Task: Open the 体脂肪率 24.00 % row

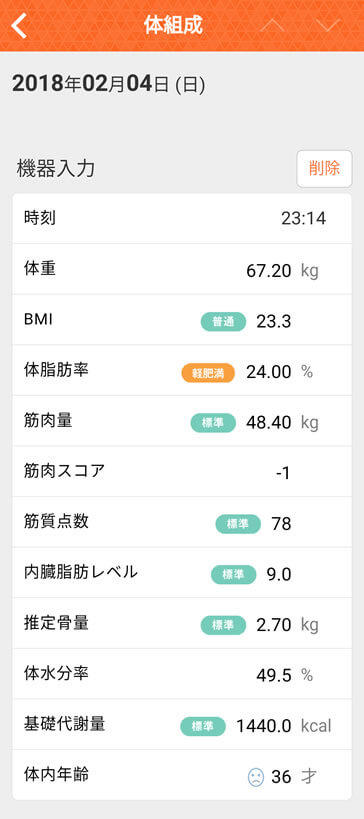Action: (182, 371)
